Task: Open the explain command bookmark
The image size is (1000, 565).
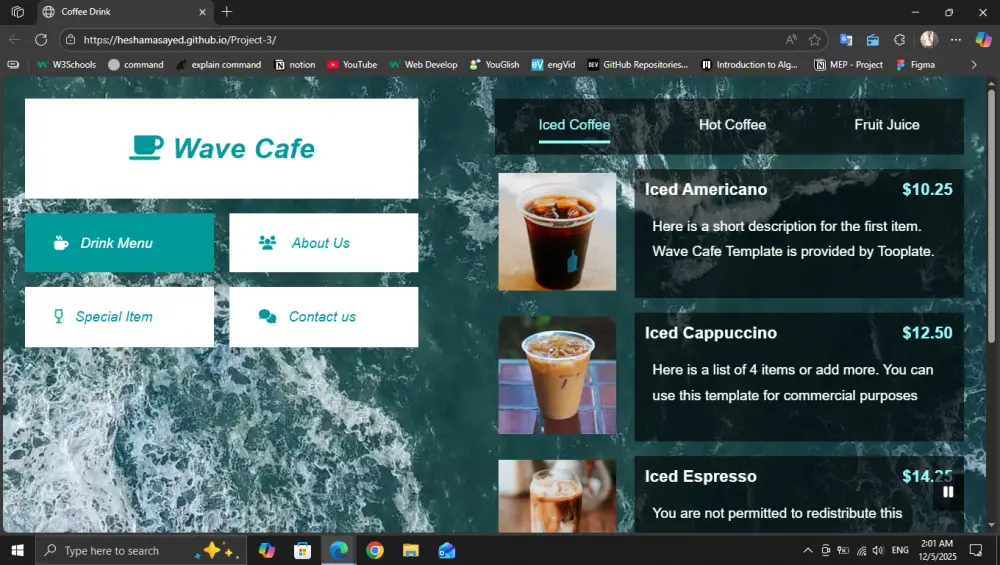Action: pyautogui.click(x=219, y=64)
